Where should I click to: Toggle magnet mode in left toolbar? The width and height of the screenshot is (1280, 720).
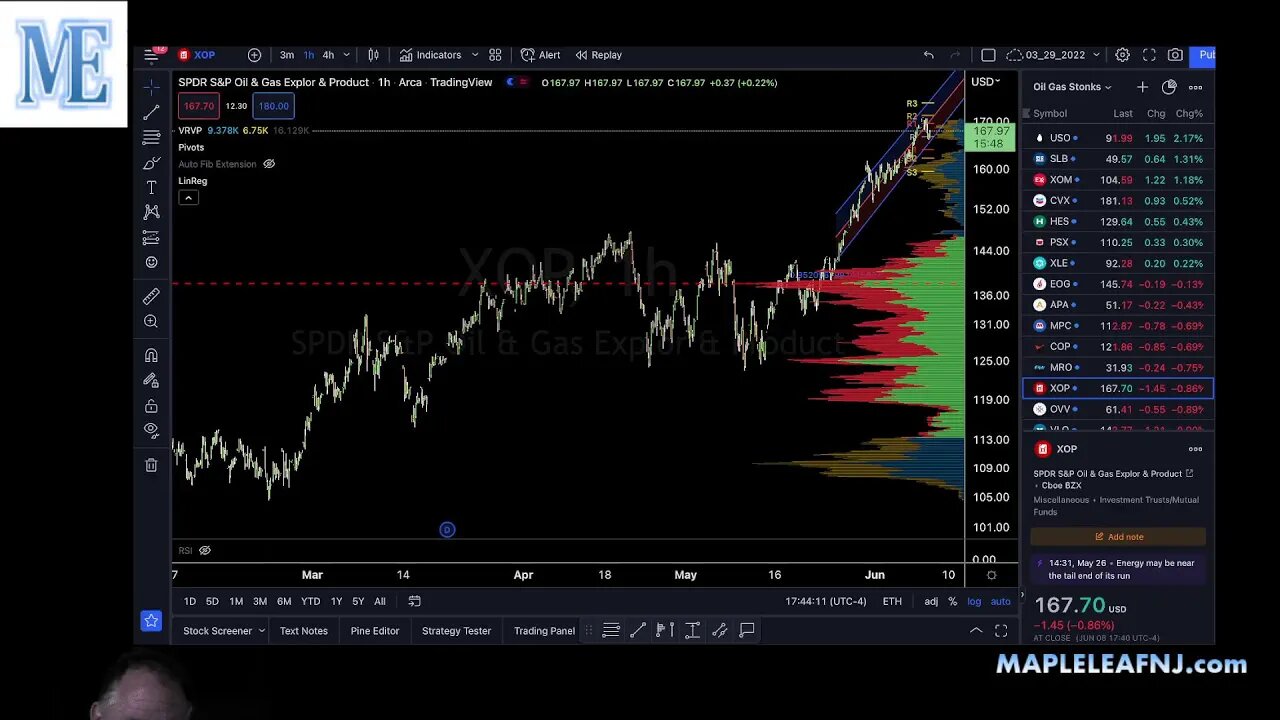(x=151, y=355)
